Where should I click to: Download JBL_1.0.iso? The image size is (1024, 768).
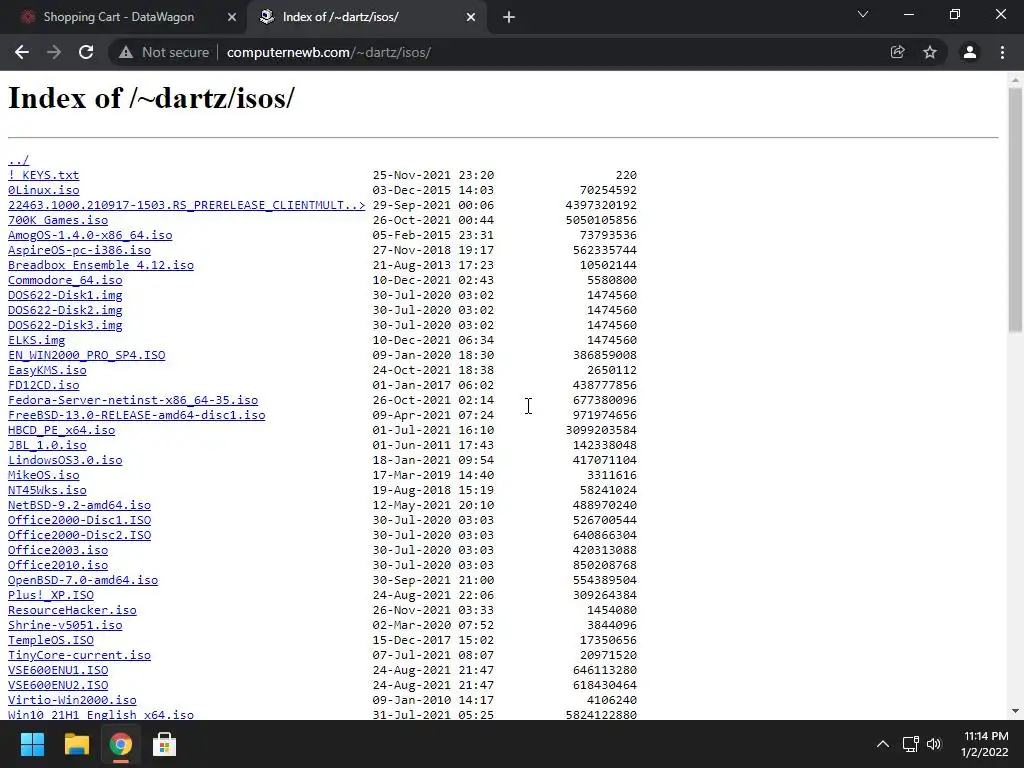(x=47, y=445)
